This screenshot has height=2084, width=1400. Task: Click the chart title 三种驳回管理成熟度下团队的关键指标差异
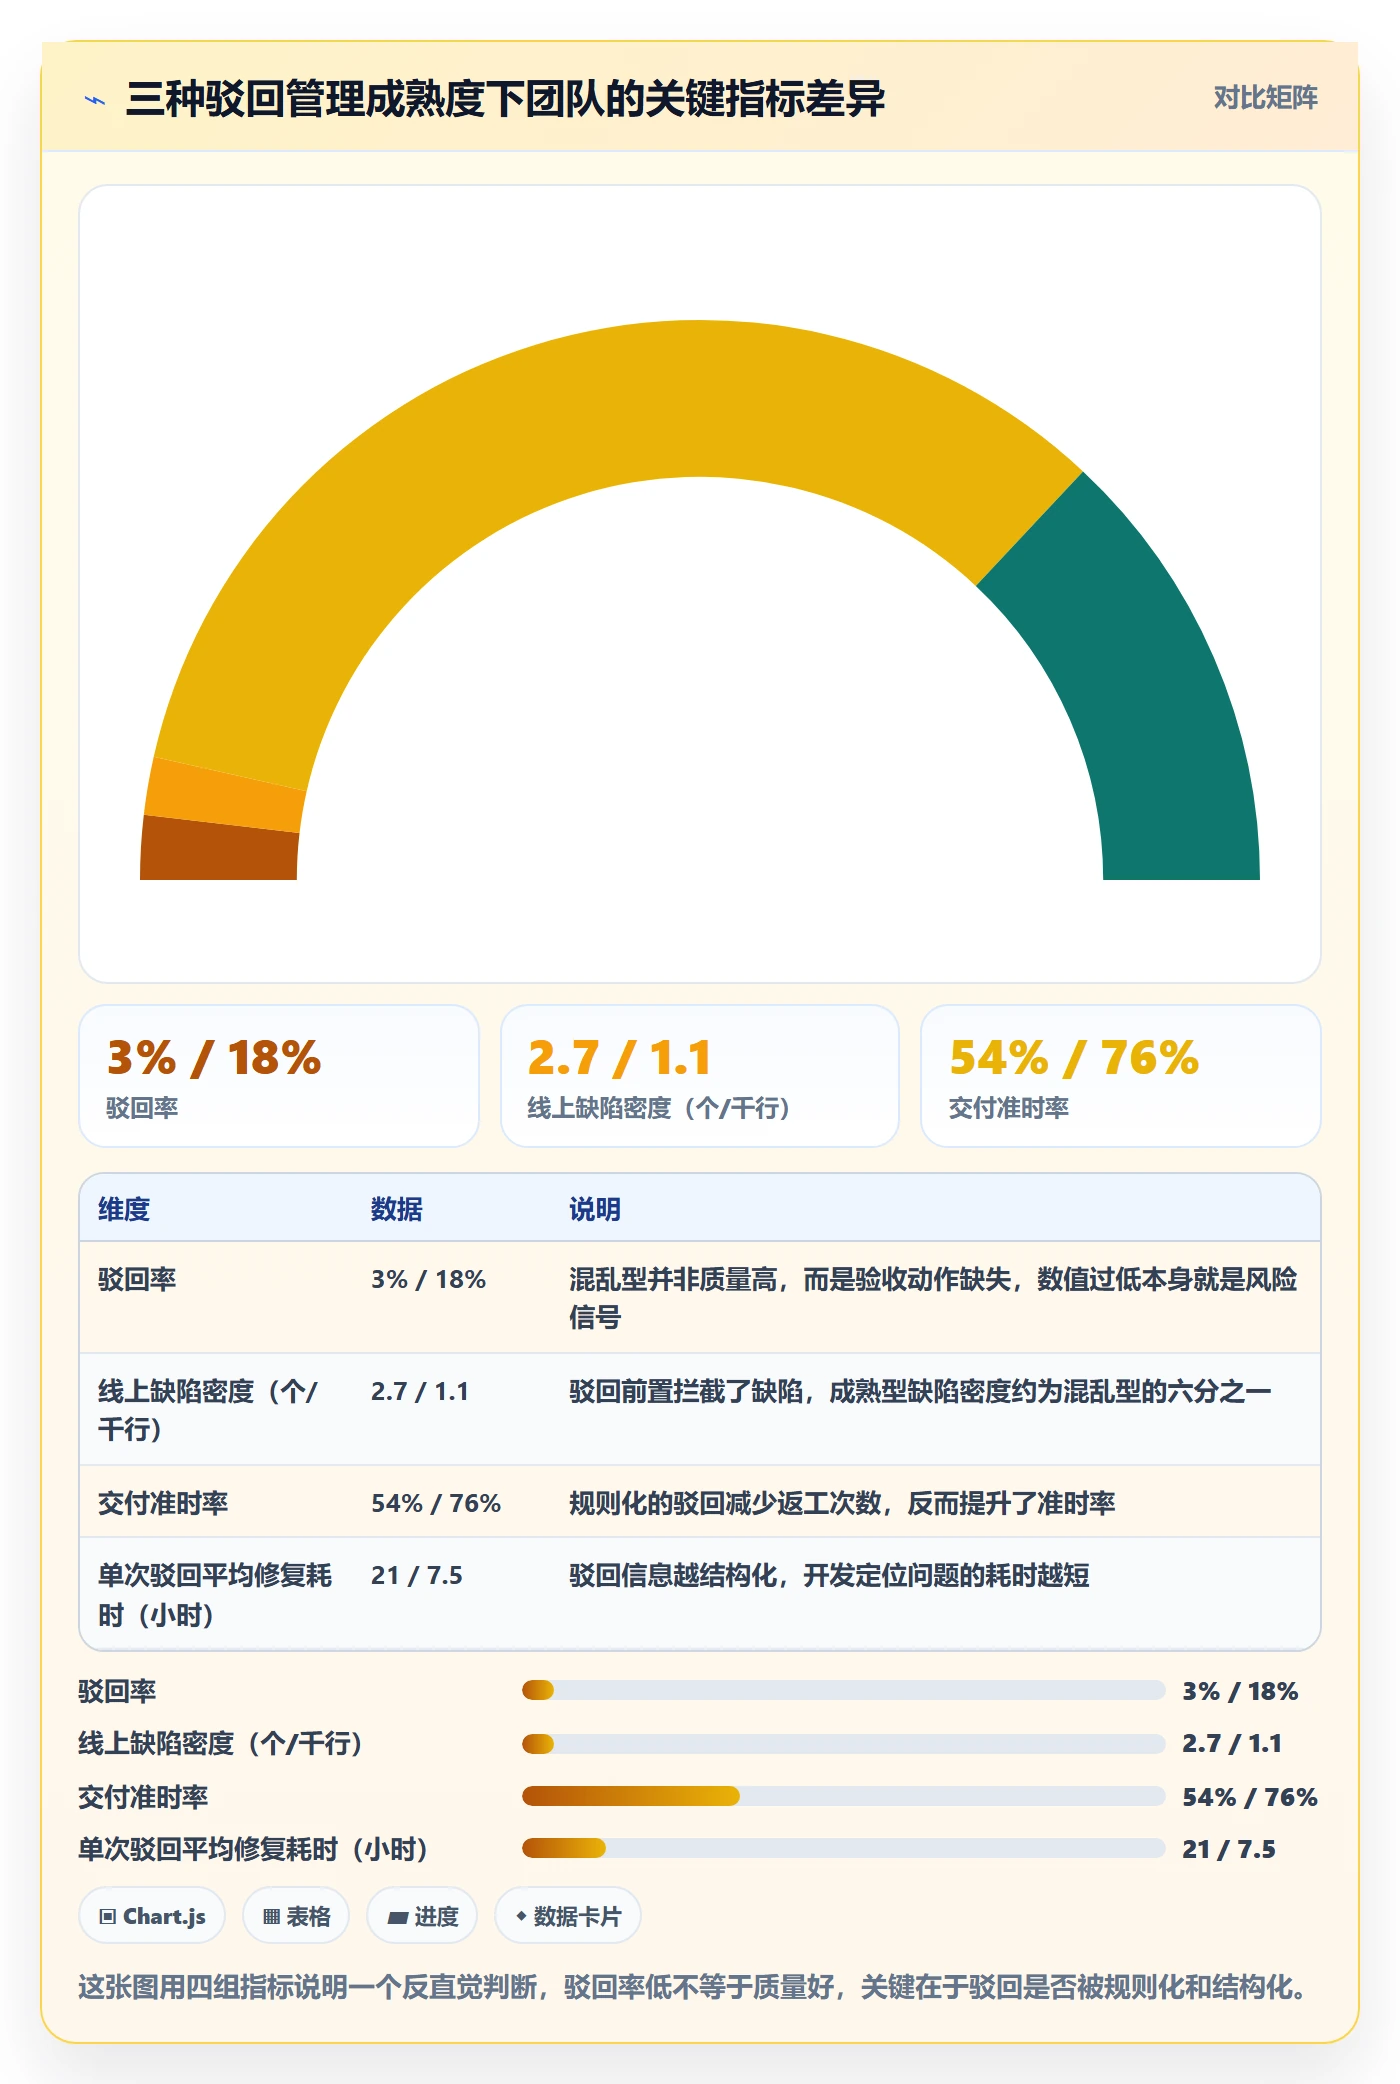click(x=505, y=99)
